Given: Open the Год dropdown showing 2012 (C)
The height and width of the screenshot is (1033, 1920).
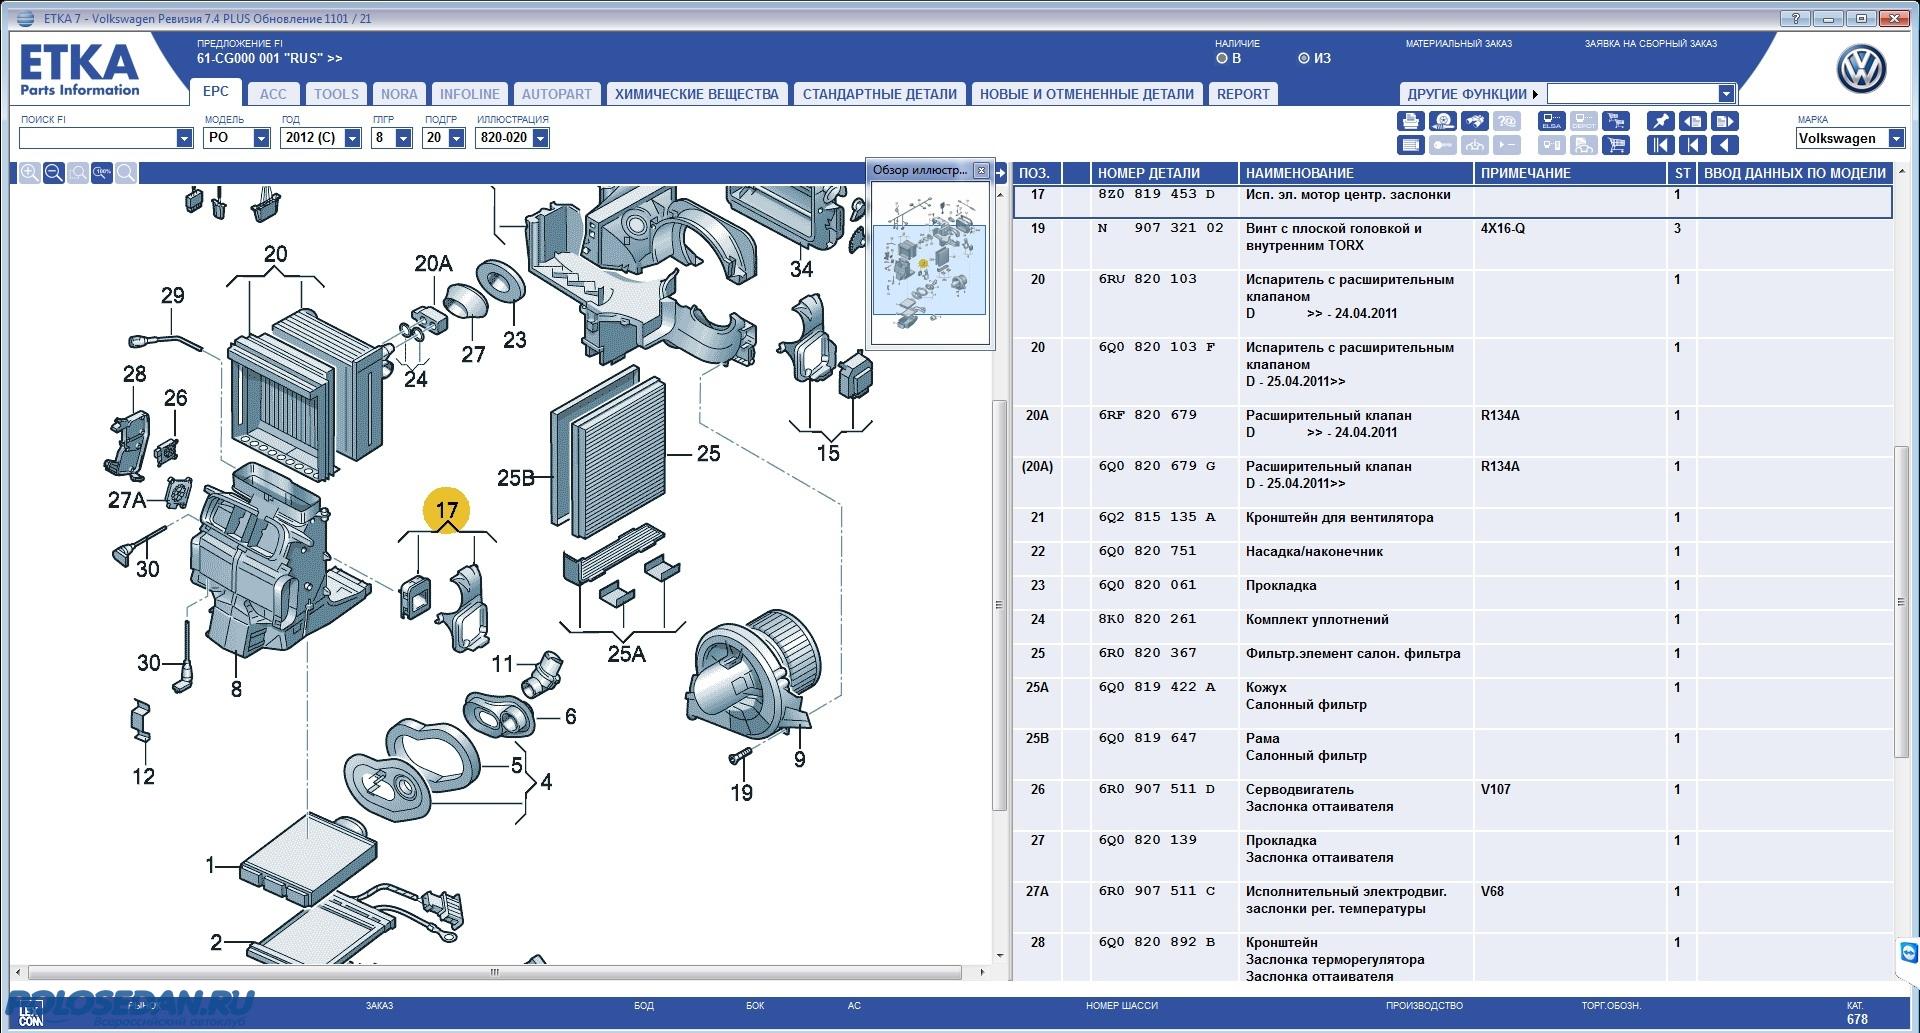Looking at the screenshot, I should point(352,138).
